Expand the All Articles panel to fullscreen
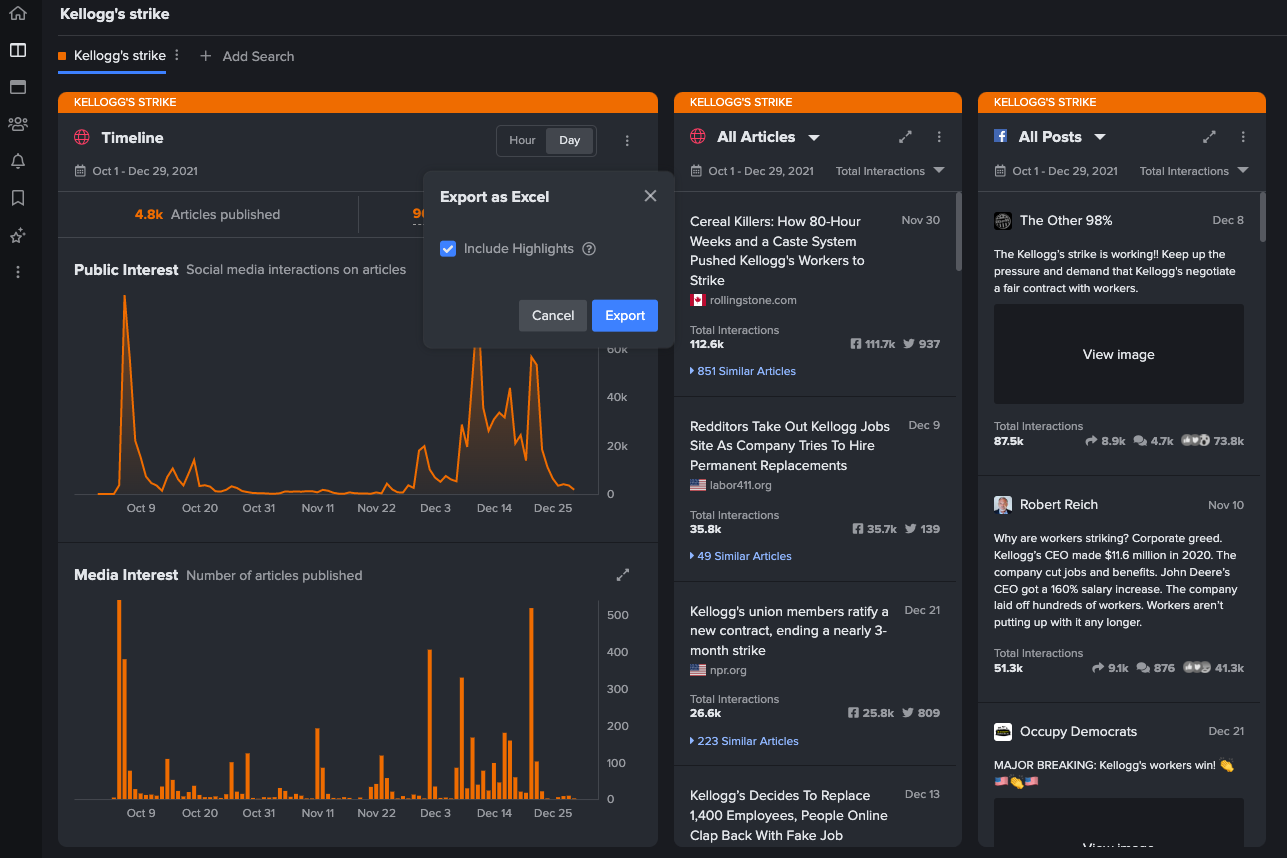This screenshot has width=1287, height=858. coord(905,137)
